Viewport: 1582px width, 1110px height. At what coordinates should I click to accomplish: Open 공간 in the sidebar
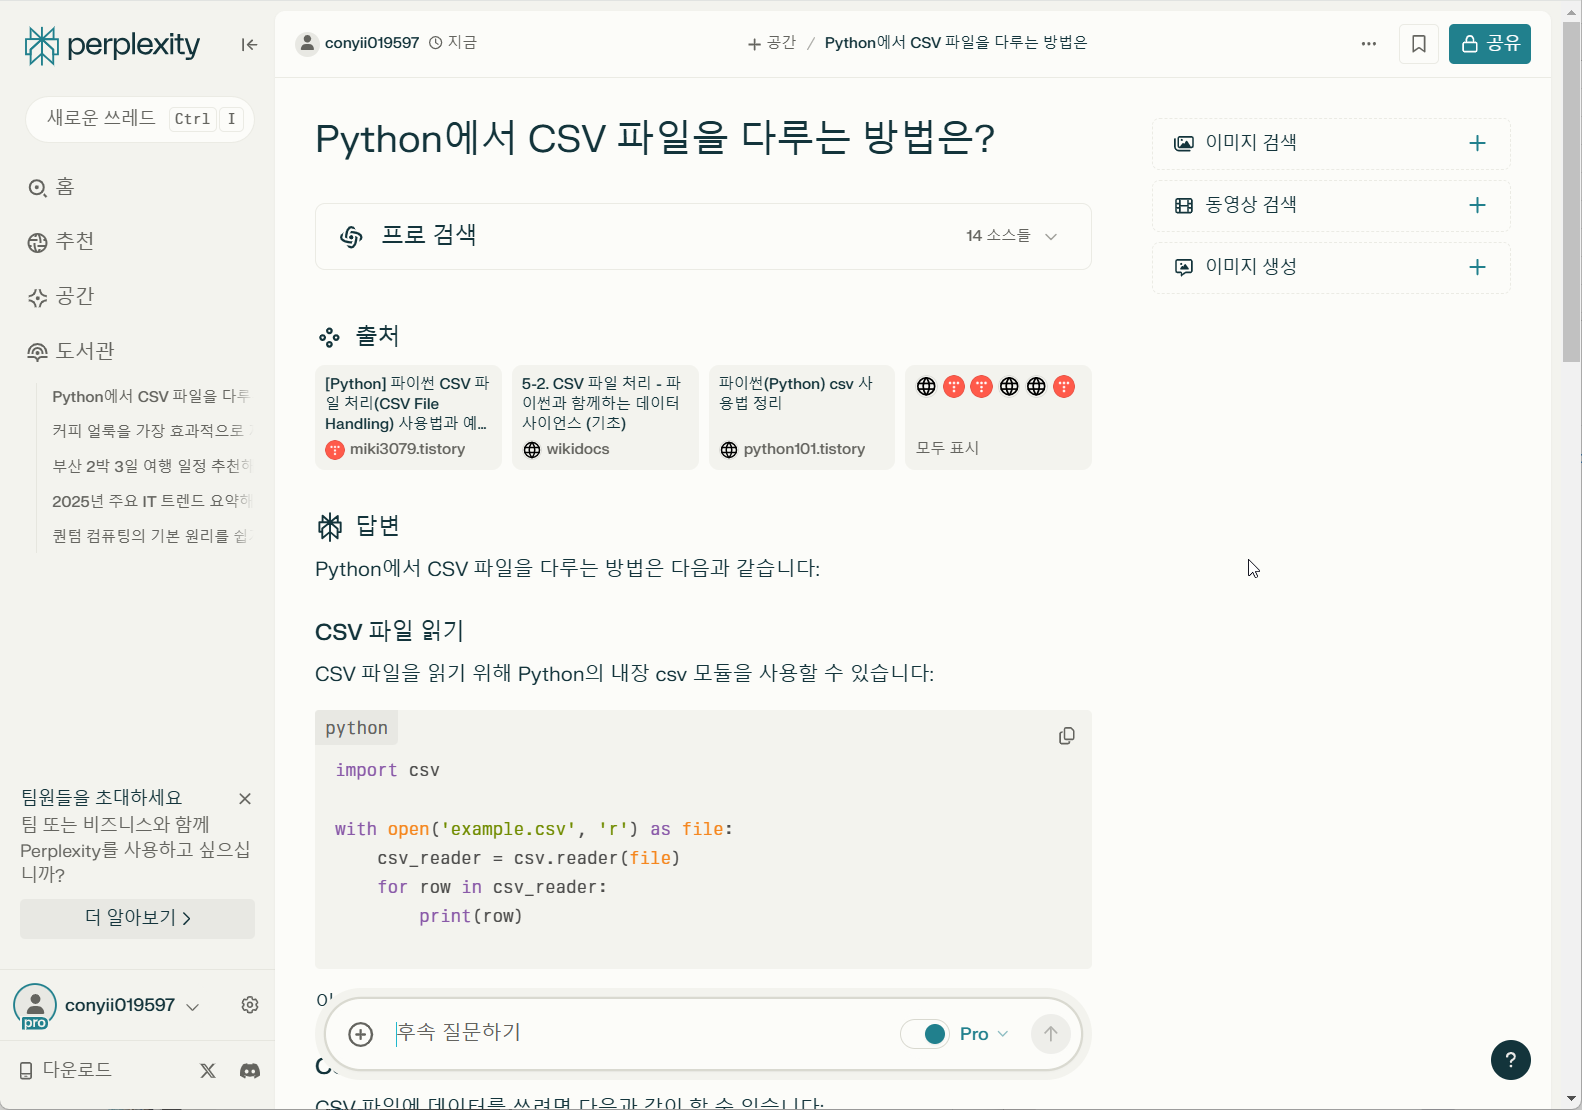61,296
